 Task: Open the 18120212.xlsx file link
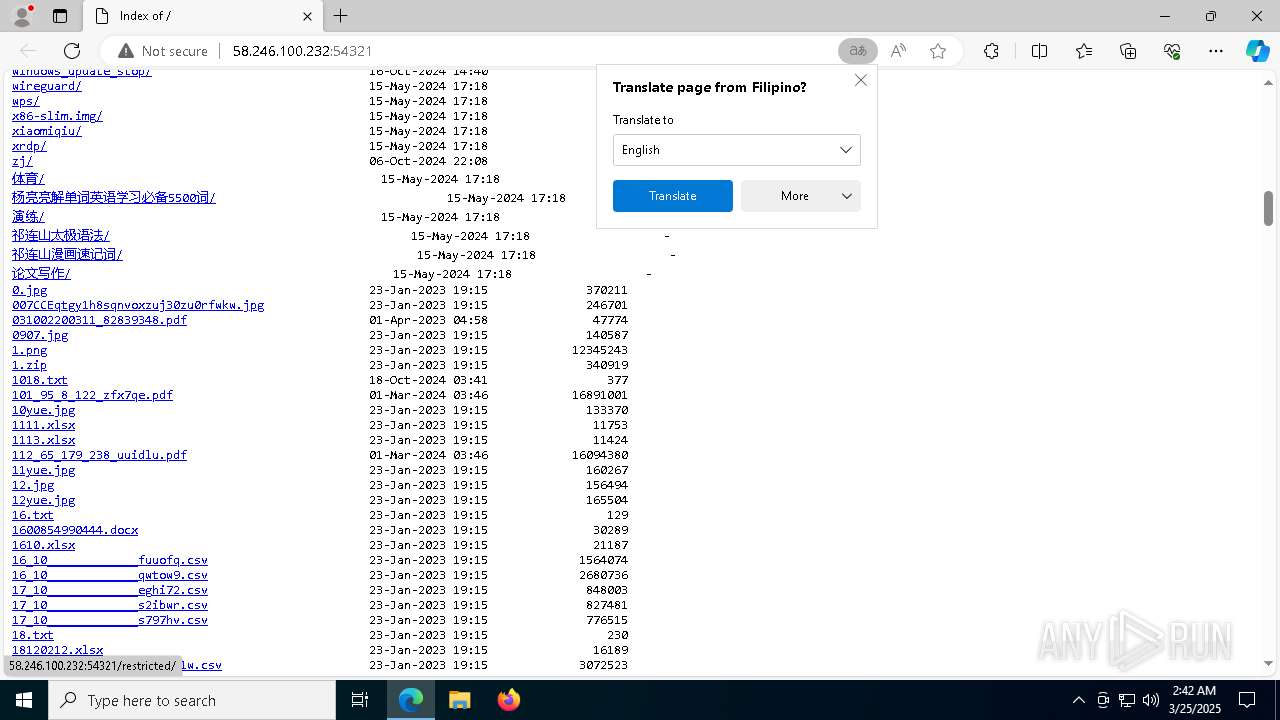[57, 650]
